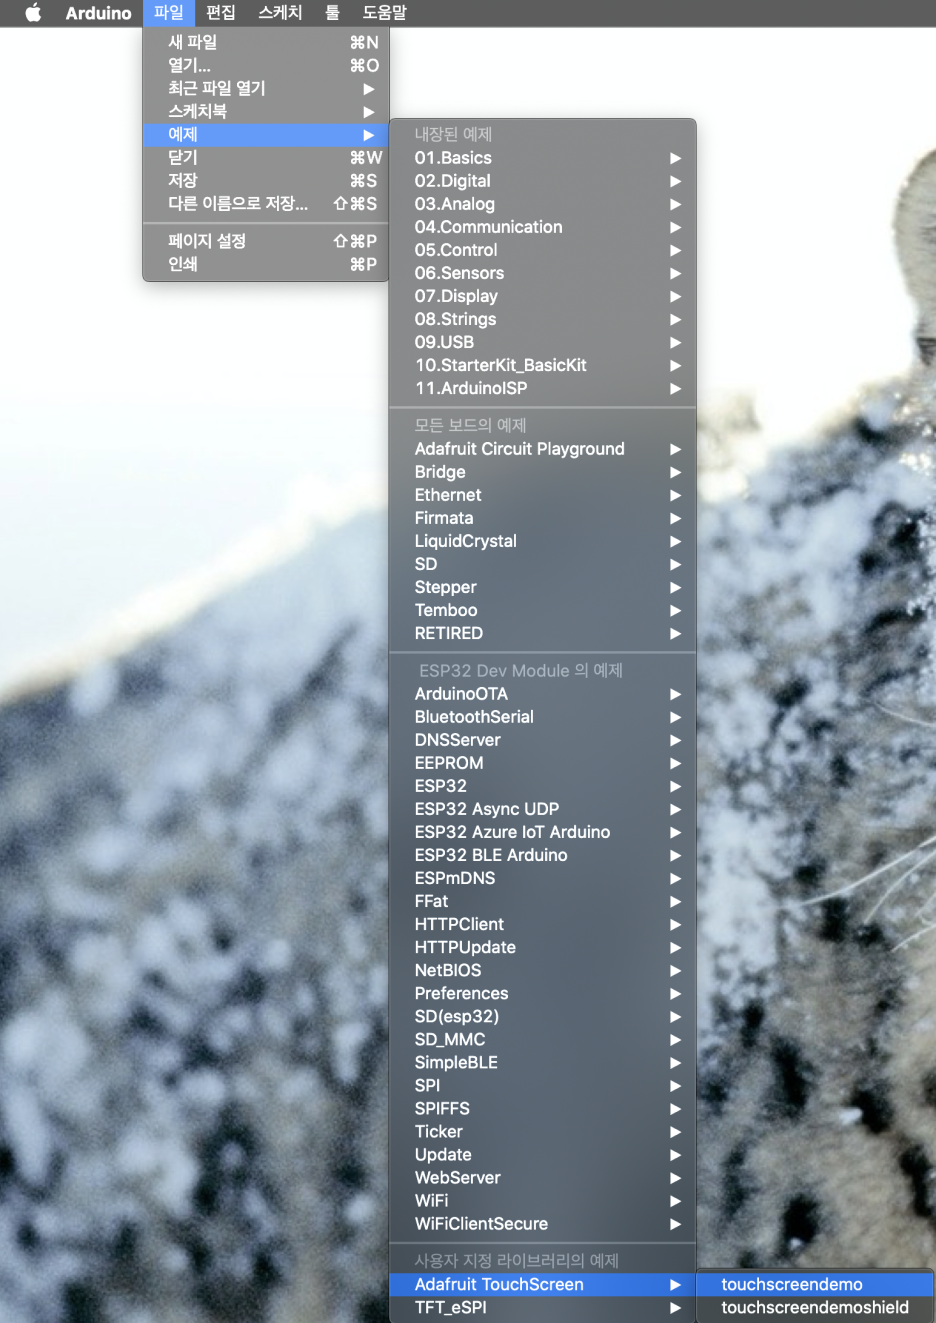The image size is (936, 1323).
Task: Open the 08.Strings examples submenu
Action: tap(543, 319)
